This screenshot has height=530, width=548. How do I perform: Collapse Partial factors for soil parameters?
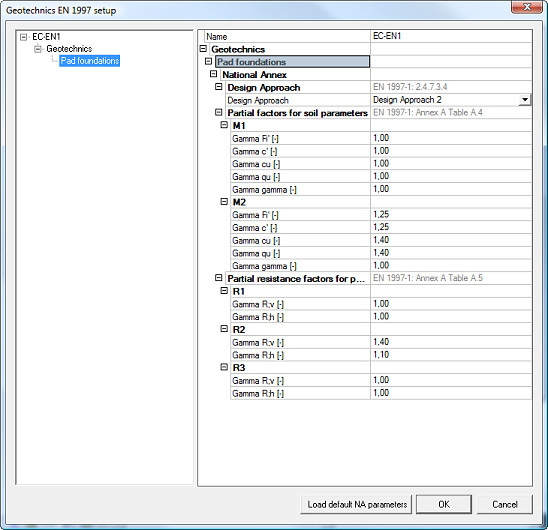click(219, 113)
